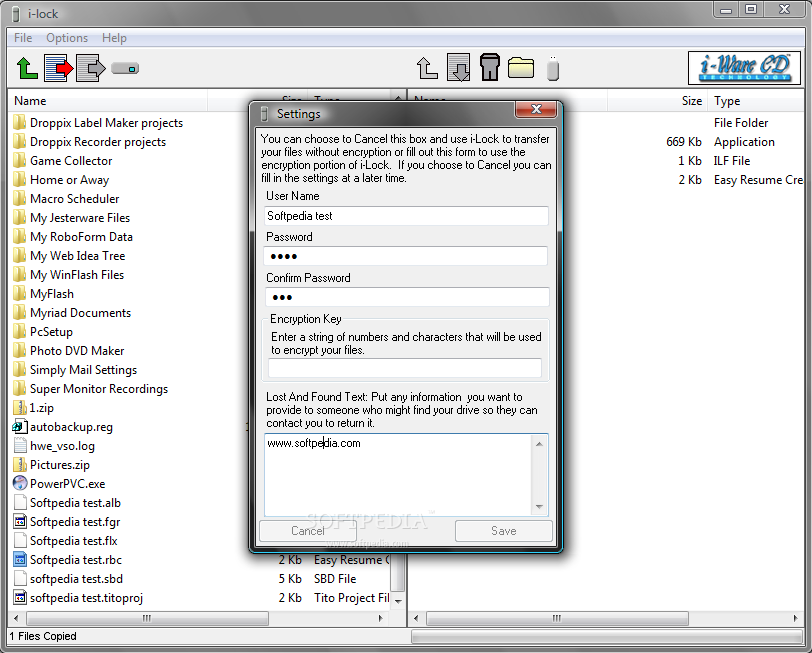Click the down arrow of Lost And Found scrollbar
The height and width of the screenshot is (653, 812).
coord(540,506)
